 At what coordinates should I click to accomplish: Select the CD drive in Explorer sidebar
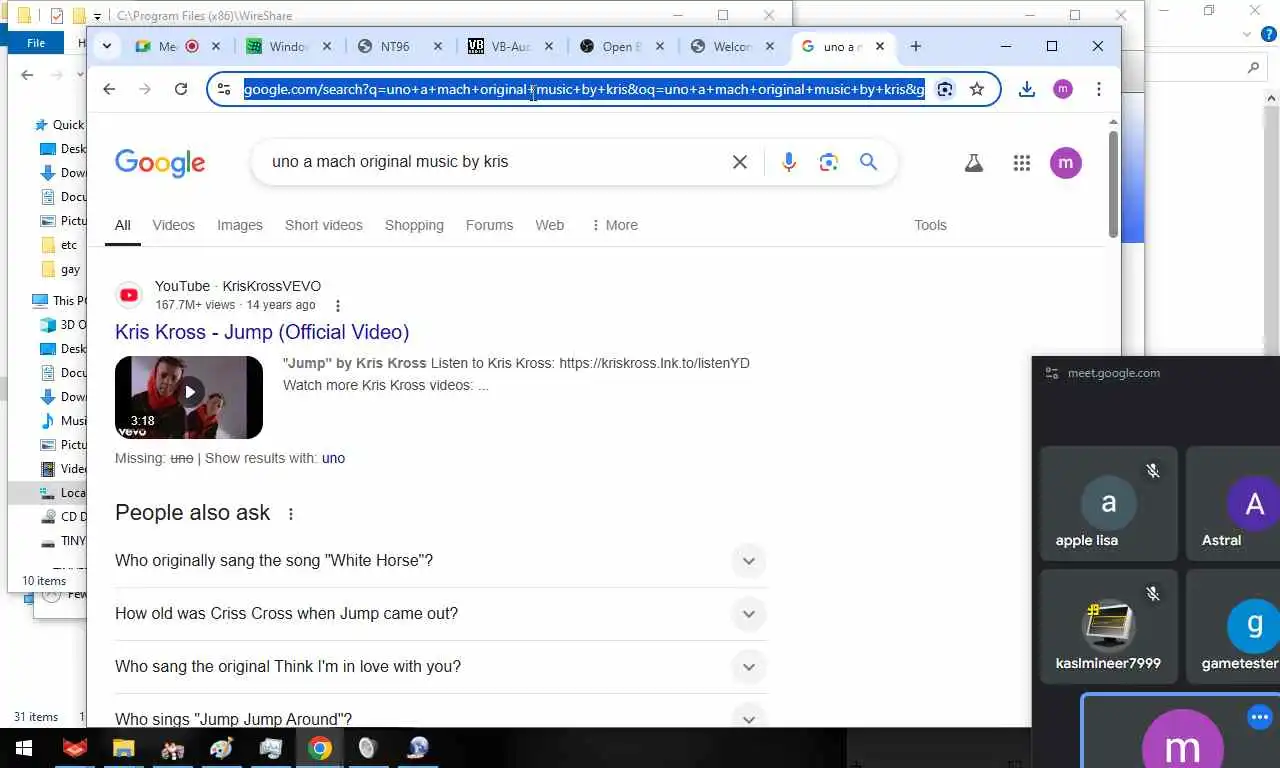[x=64, y=517]
